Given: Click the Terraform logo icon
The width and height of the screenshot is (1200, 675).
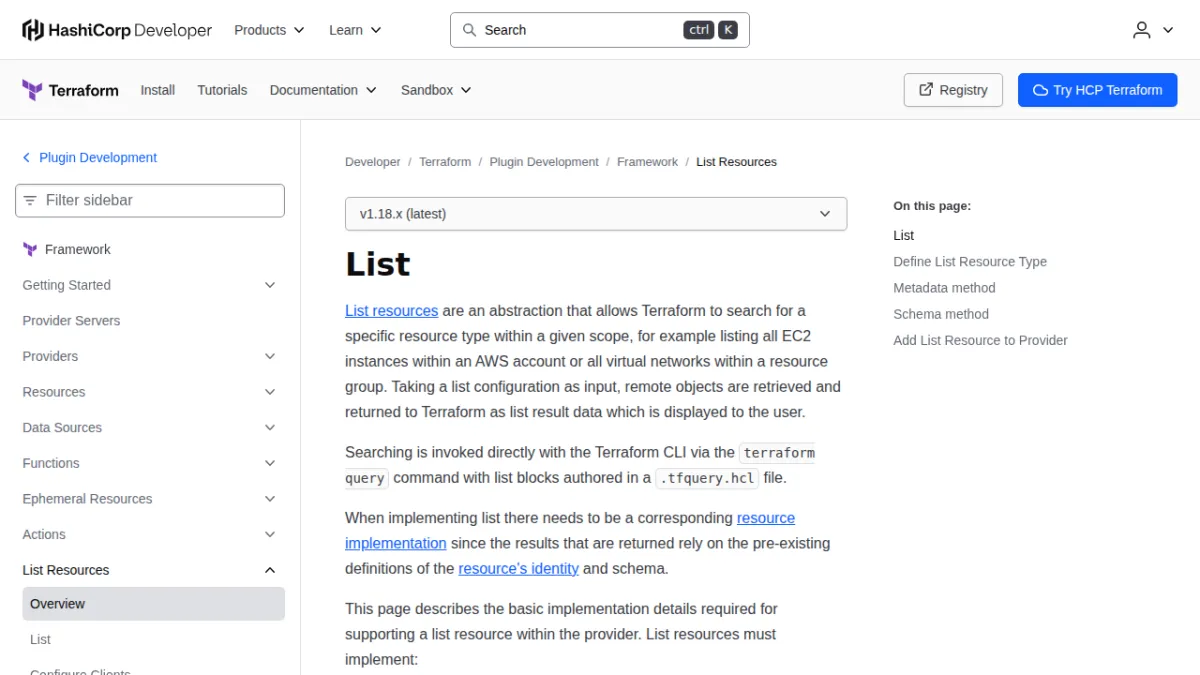Looking at the screenshot, I should click(x=32, y=90).
